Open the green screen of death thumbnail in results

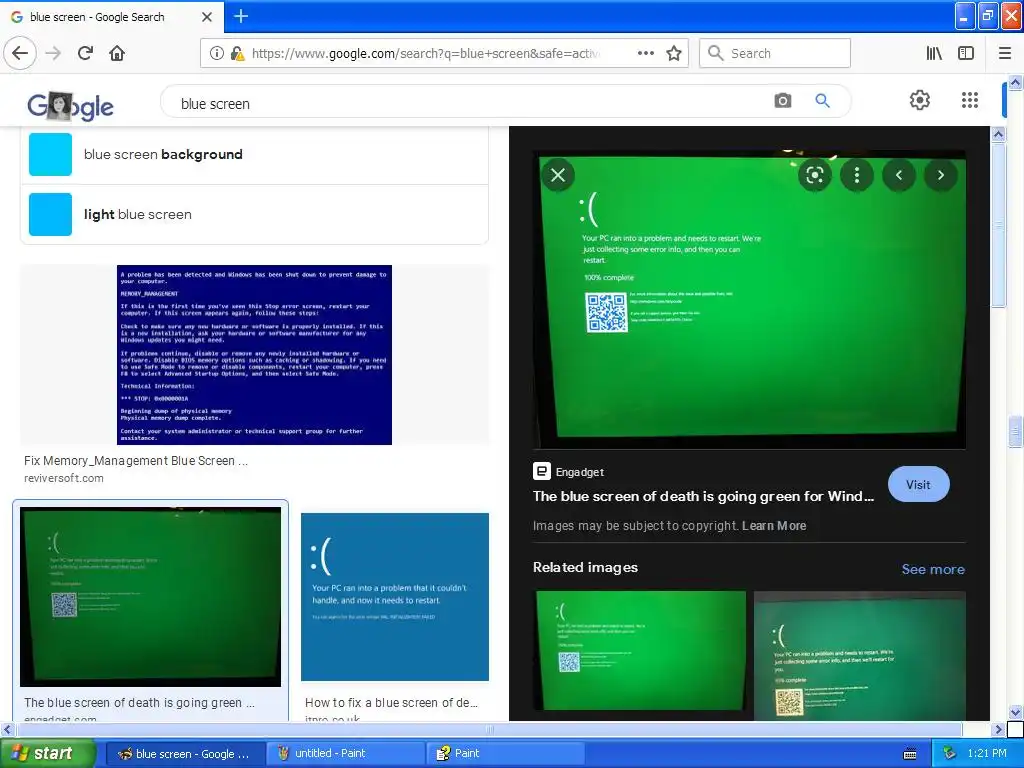[150, 597]
